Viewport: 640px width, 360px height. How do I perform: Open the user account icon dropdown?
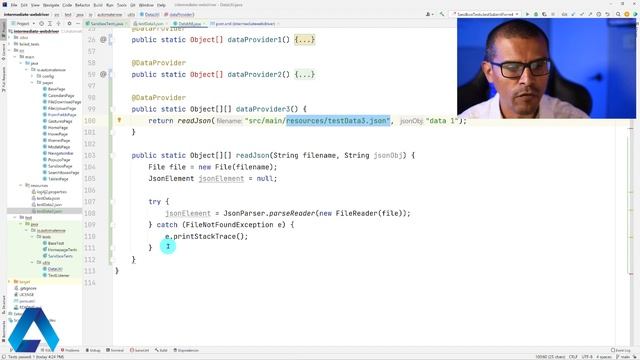coord(429,14)
